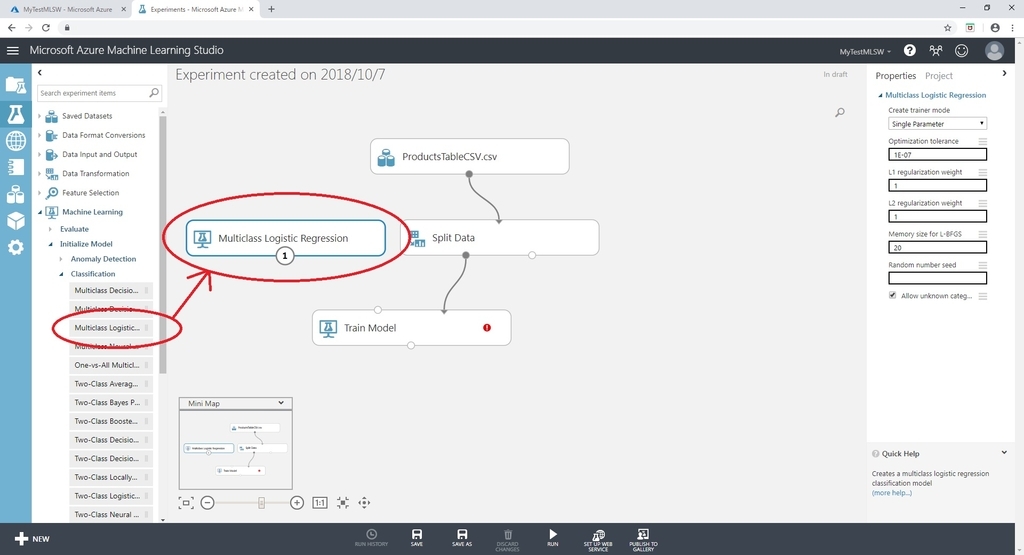Select the Split Data module
The image size is (1024, 555).
pos(500,238)
